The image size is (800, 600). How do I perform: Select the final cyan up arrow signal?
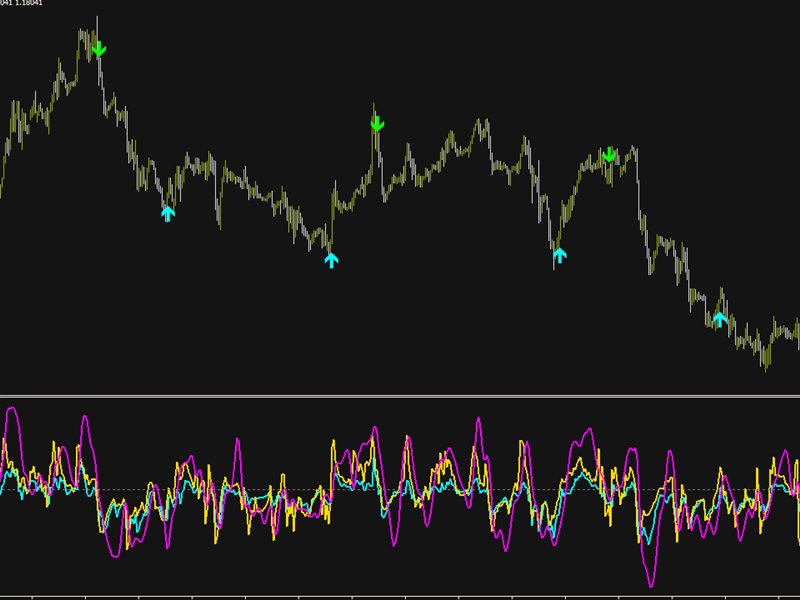tap(719, 319)
